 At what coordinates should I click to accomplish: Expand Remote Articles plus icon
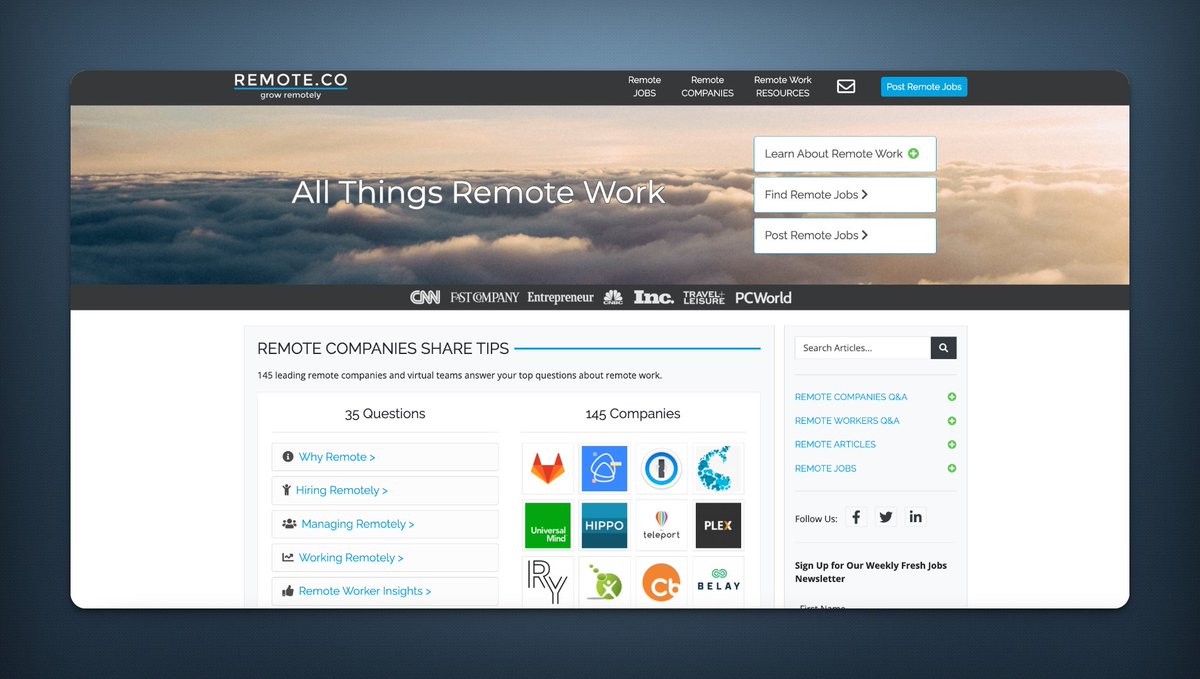pos(952,445)
